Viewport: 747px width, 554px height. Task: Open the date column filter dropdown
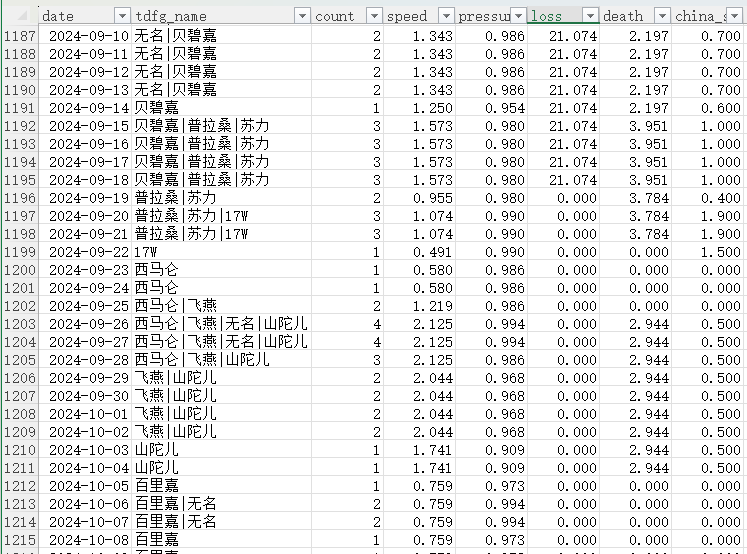point(122,16)
